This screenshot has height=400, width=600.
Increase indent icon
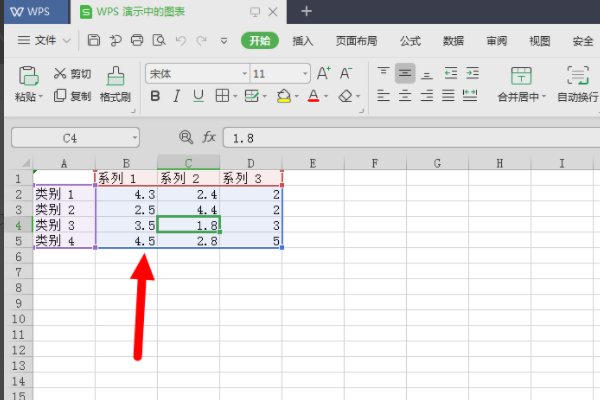472,73
